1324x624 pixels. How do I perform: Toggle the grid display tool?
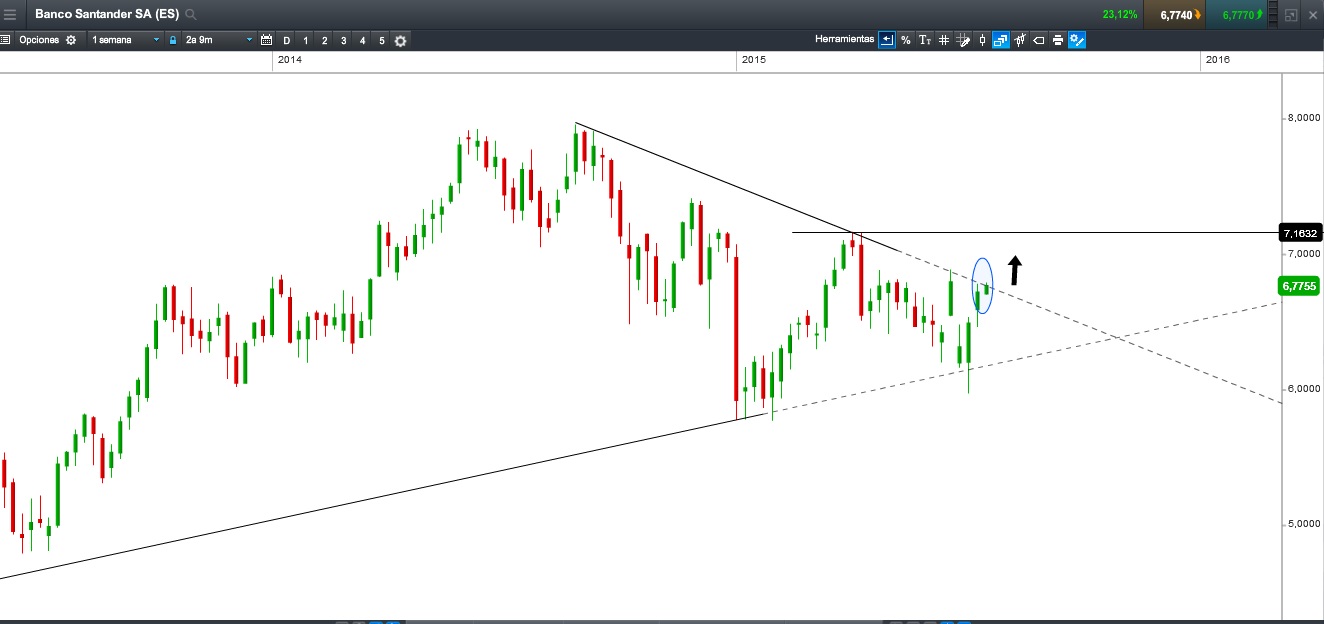tap(944, 40)
